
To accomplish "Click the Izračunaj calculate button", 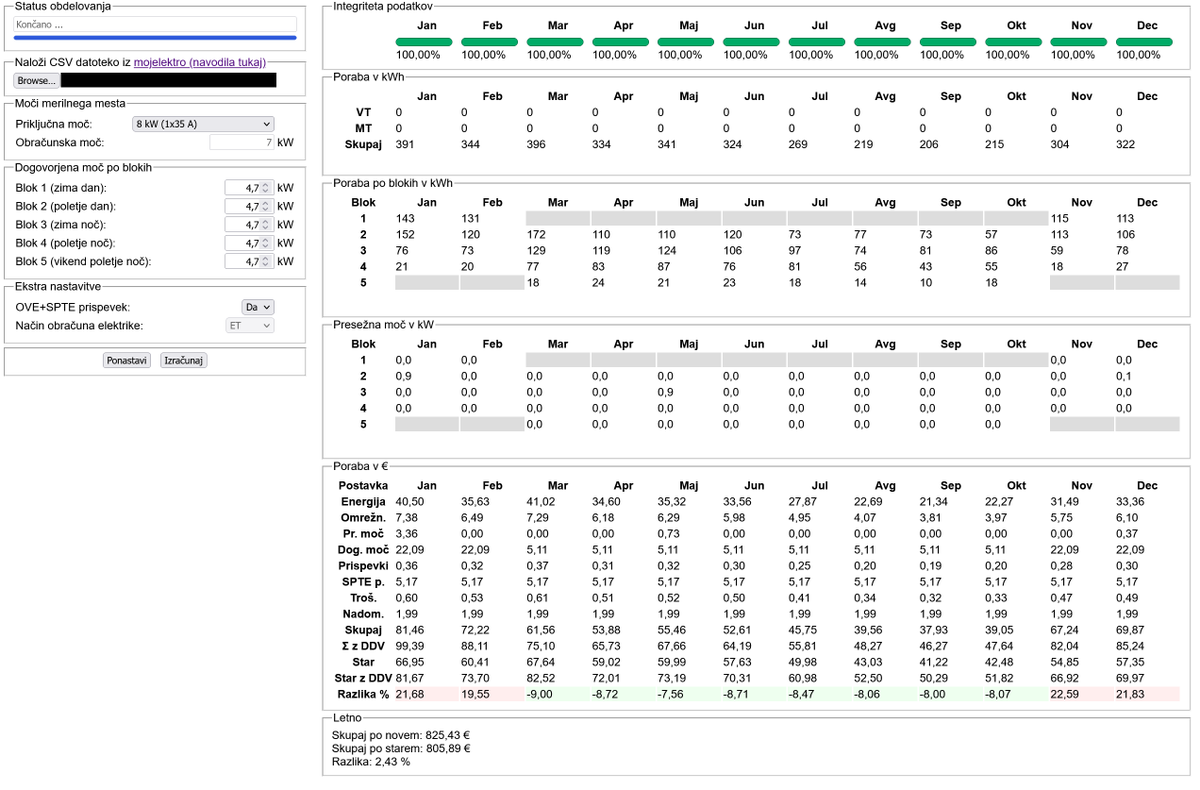I will 183,360.
